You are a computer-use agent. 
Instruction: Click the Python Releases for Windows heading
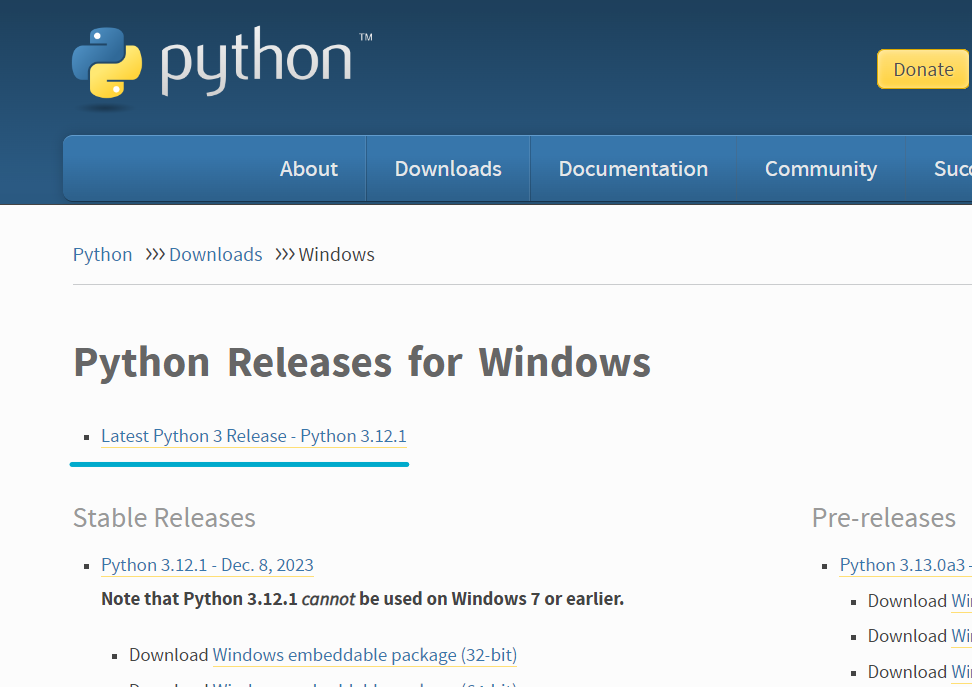[x=362, y=362]
